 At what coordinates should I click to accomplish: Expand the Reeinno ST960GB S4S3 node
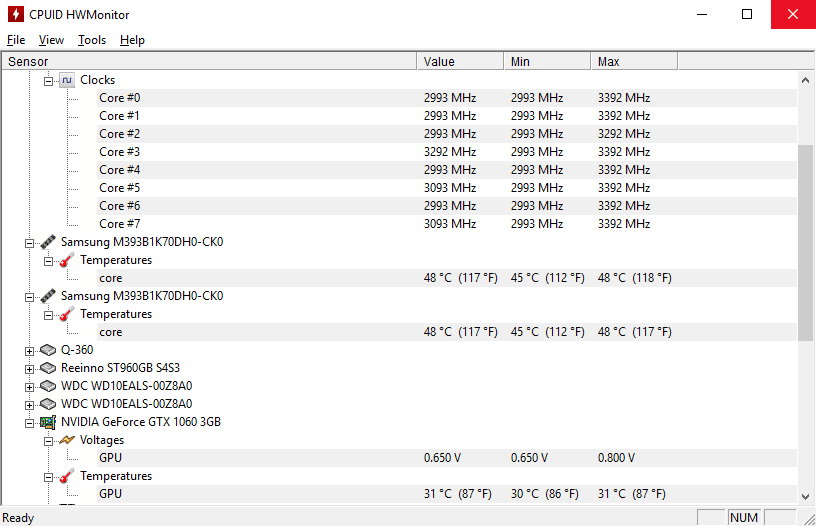29,369
